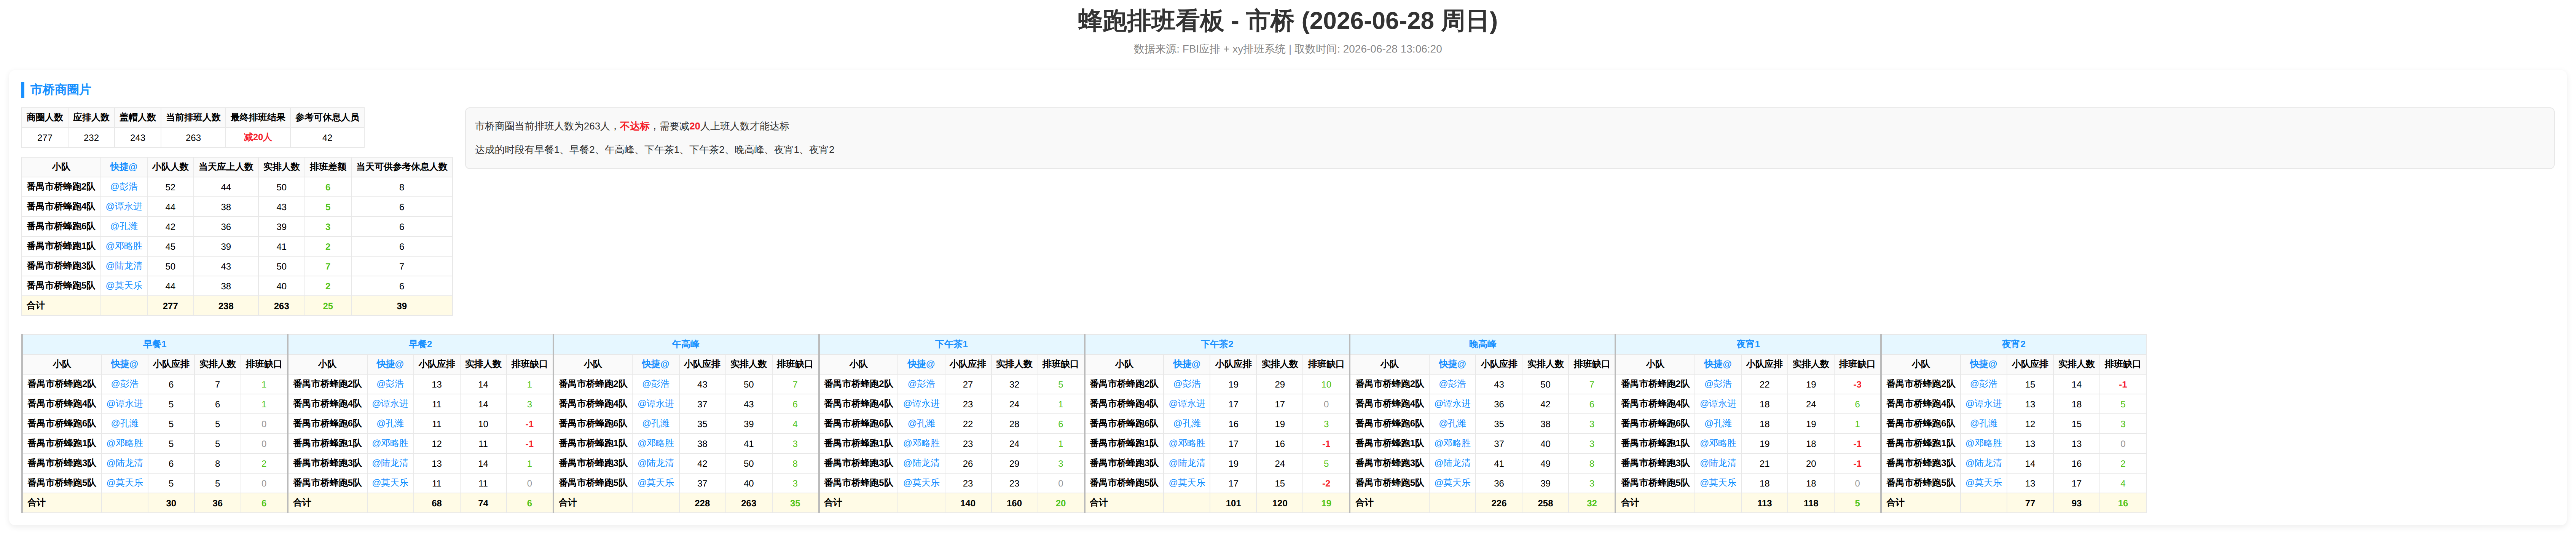Select the 午高峰 time slot header
This screenshot has height=536, width=2576.
tap(686, 344)
